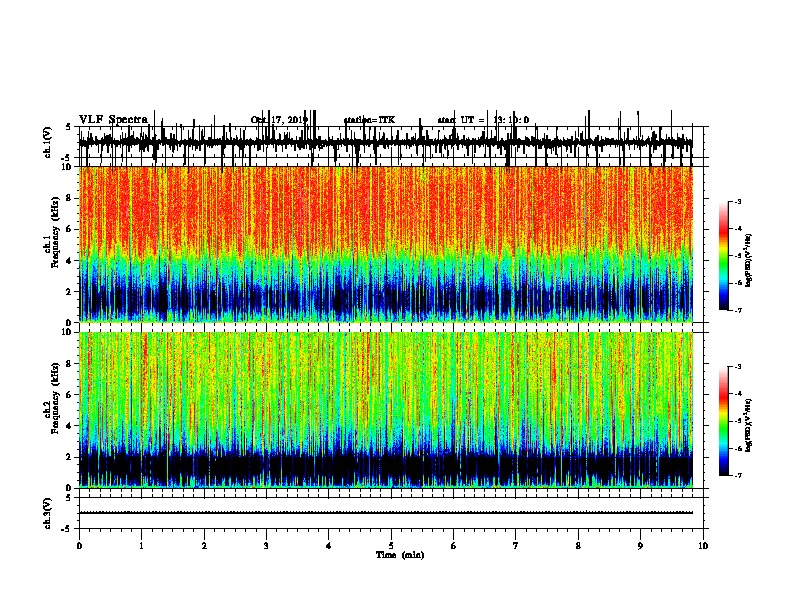
Task: Click the "Time (min)" x-axis label
Action: point(400,555)
